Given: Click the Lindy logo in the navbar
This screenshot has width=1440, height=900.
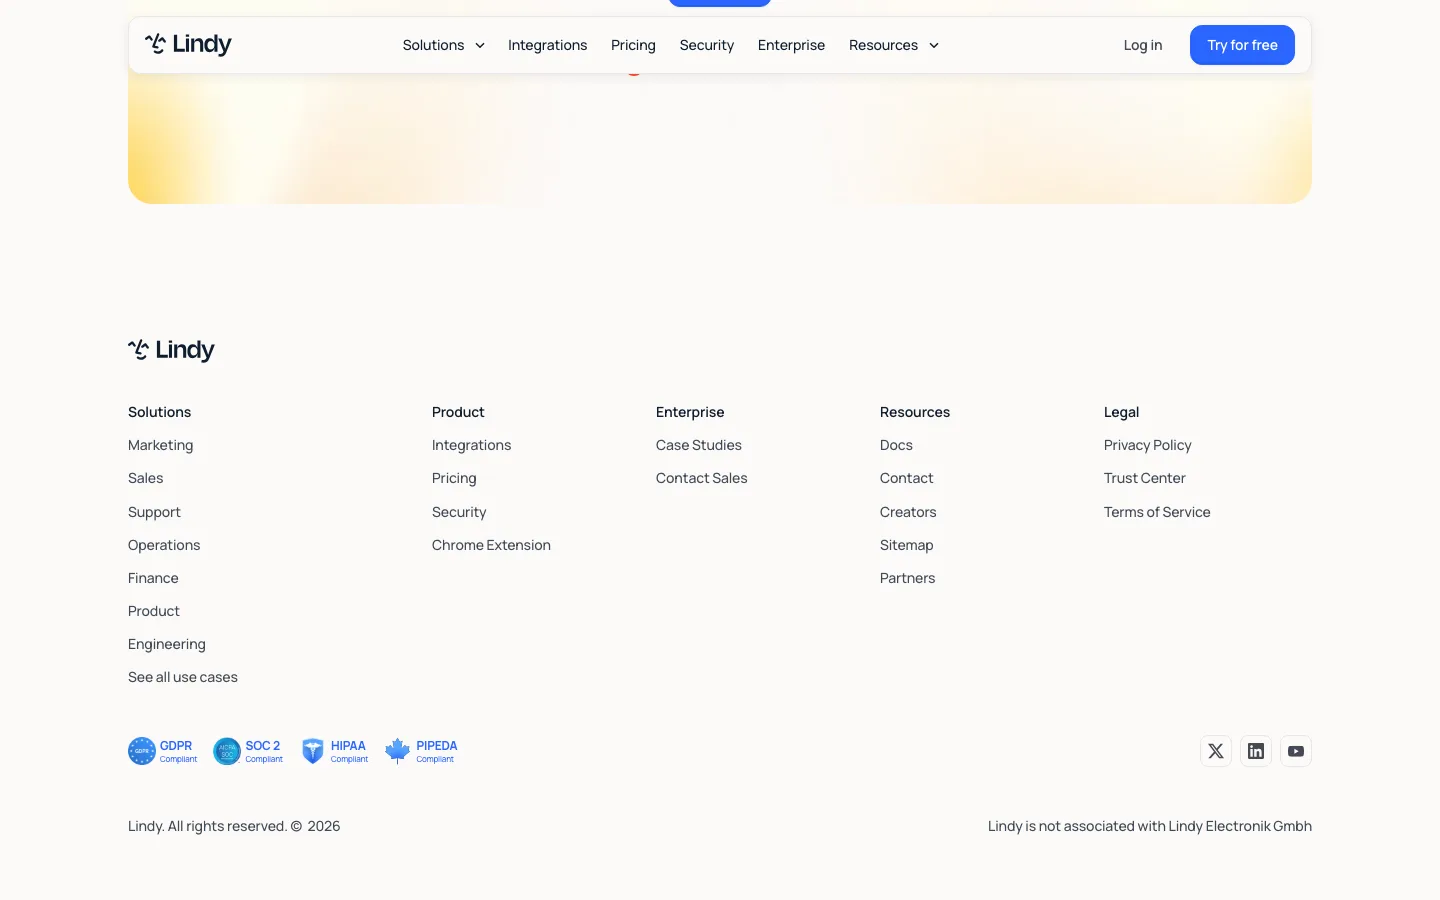Looking at the screenshot, I should [x=188, y=44].
